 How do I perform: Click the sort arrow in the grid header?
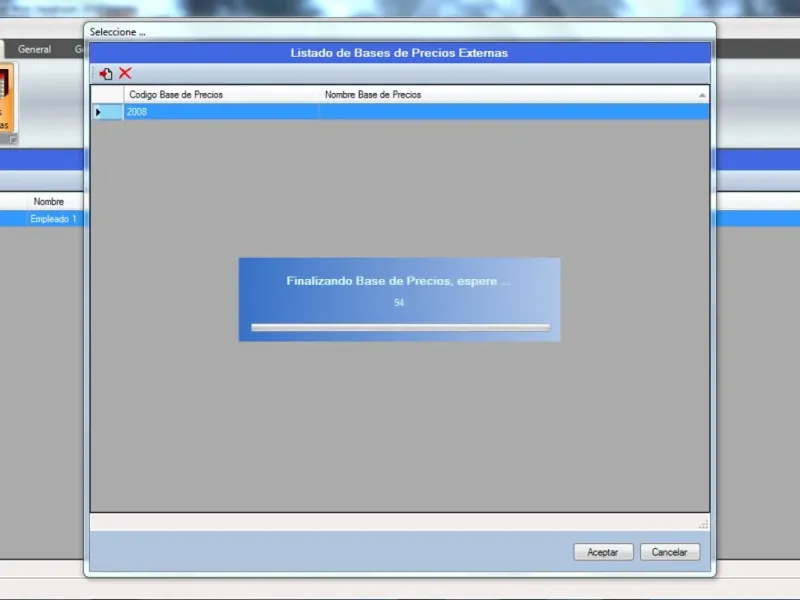click(702, 95)
